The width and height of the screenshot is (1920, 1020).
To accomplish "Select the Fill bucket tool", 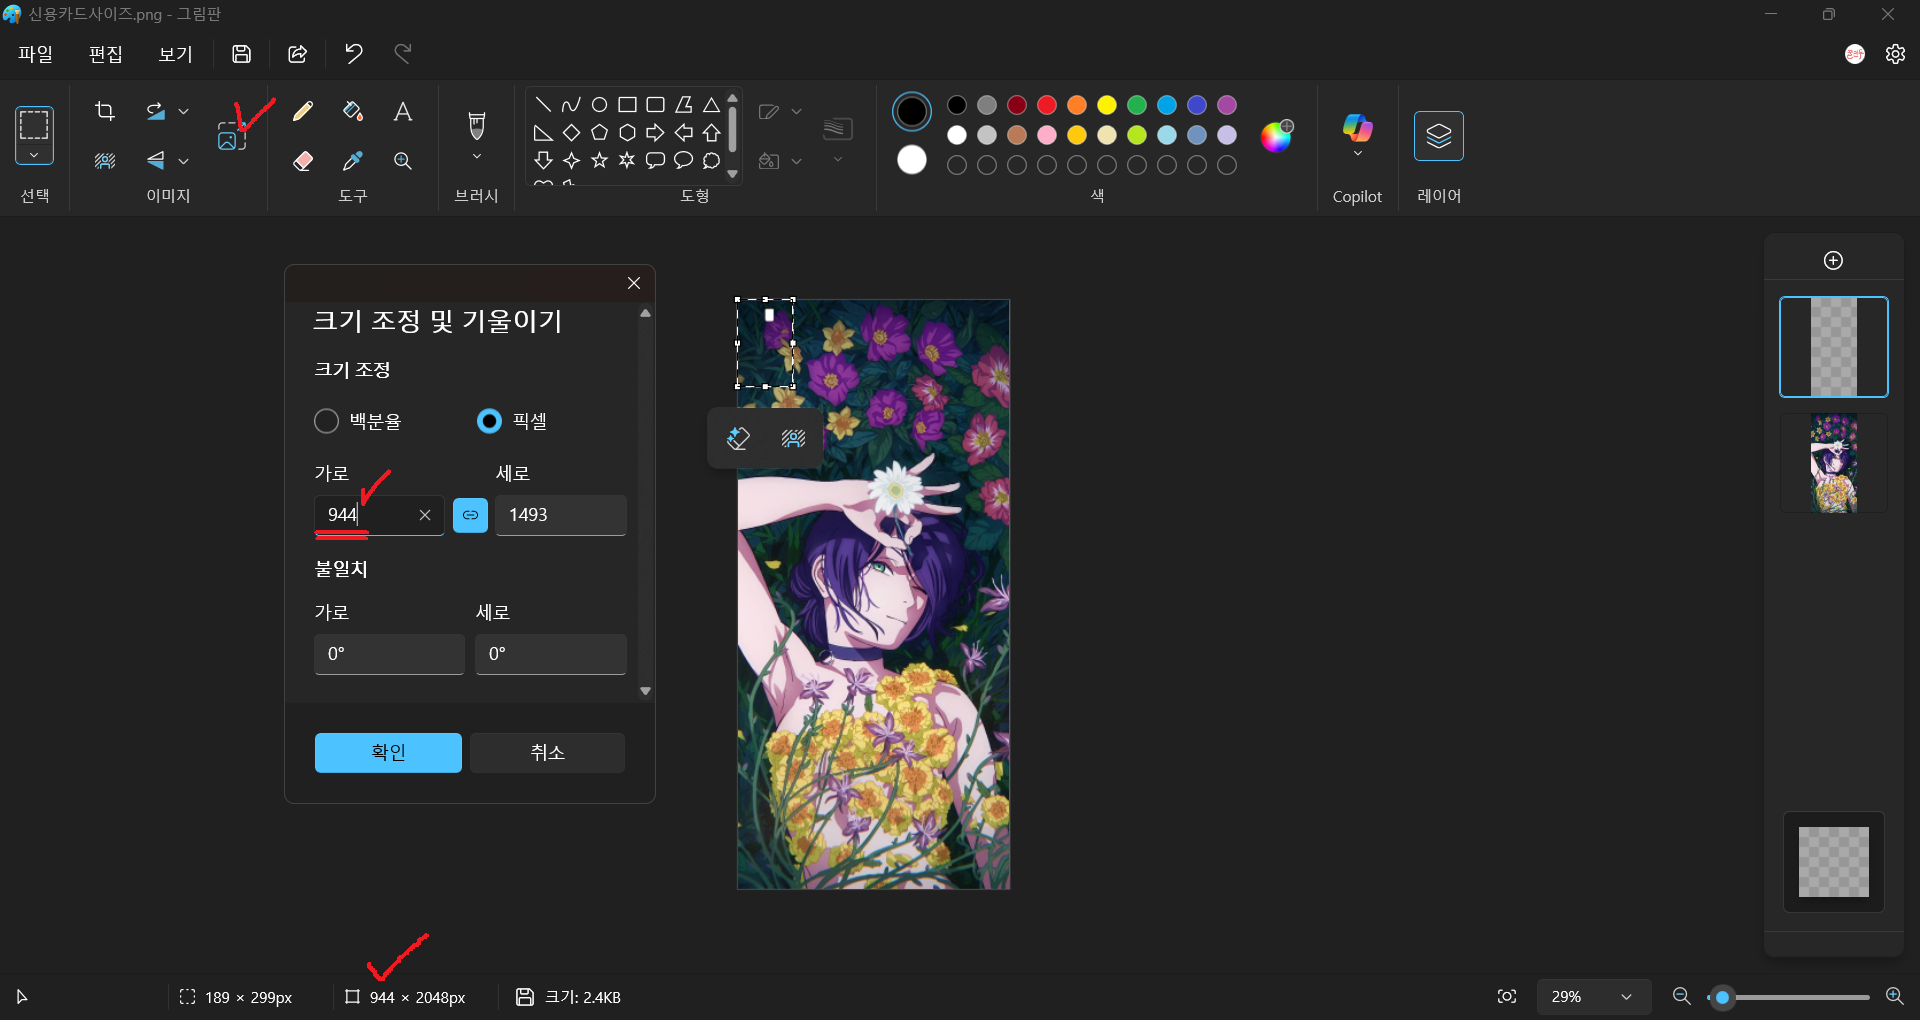I will (353, 111).
